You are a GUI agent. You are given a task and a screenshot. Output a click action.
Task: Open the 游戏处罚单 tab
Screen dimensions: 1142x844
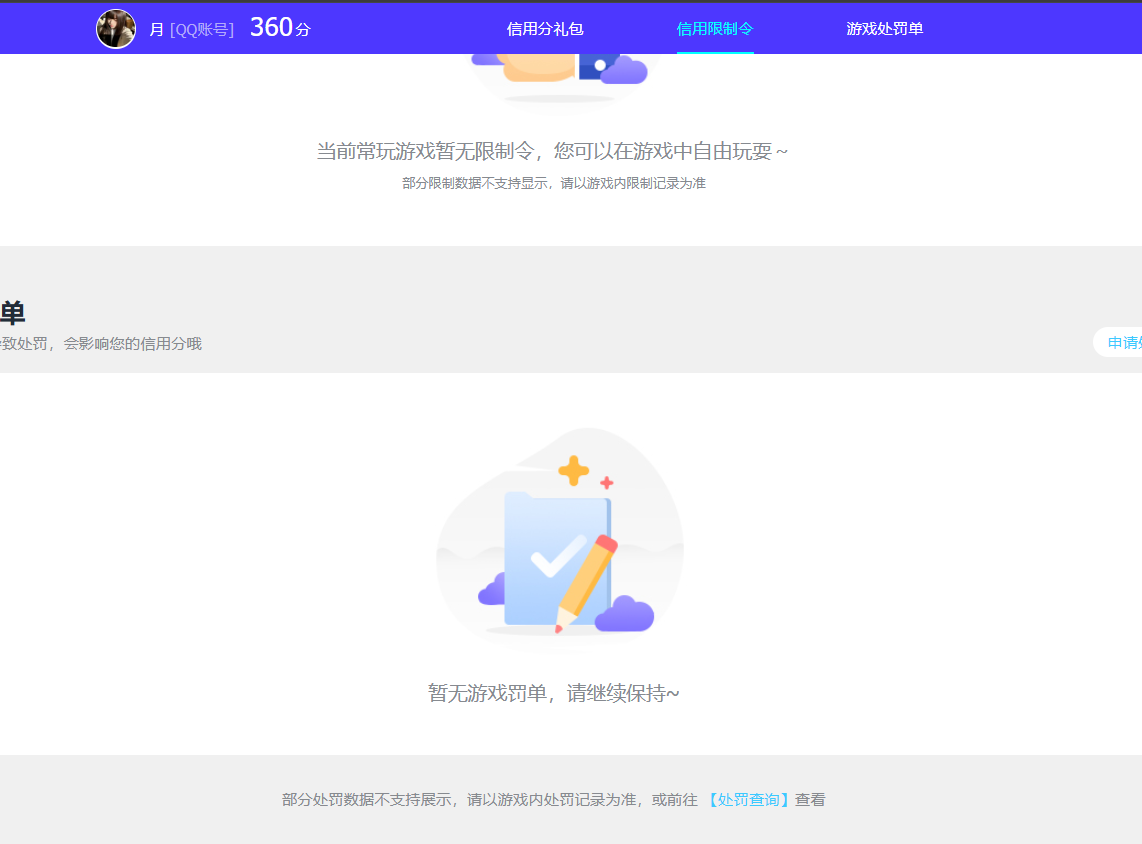point(883,28)
